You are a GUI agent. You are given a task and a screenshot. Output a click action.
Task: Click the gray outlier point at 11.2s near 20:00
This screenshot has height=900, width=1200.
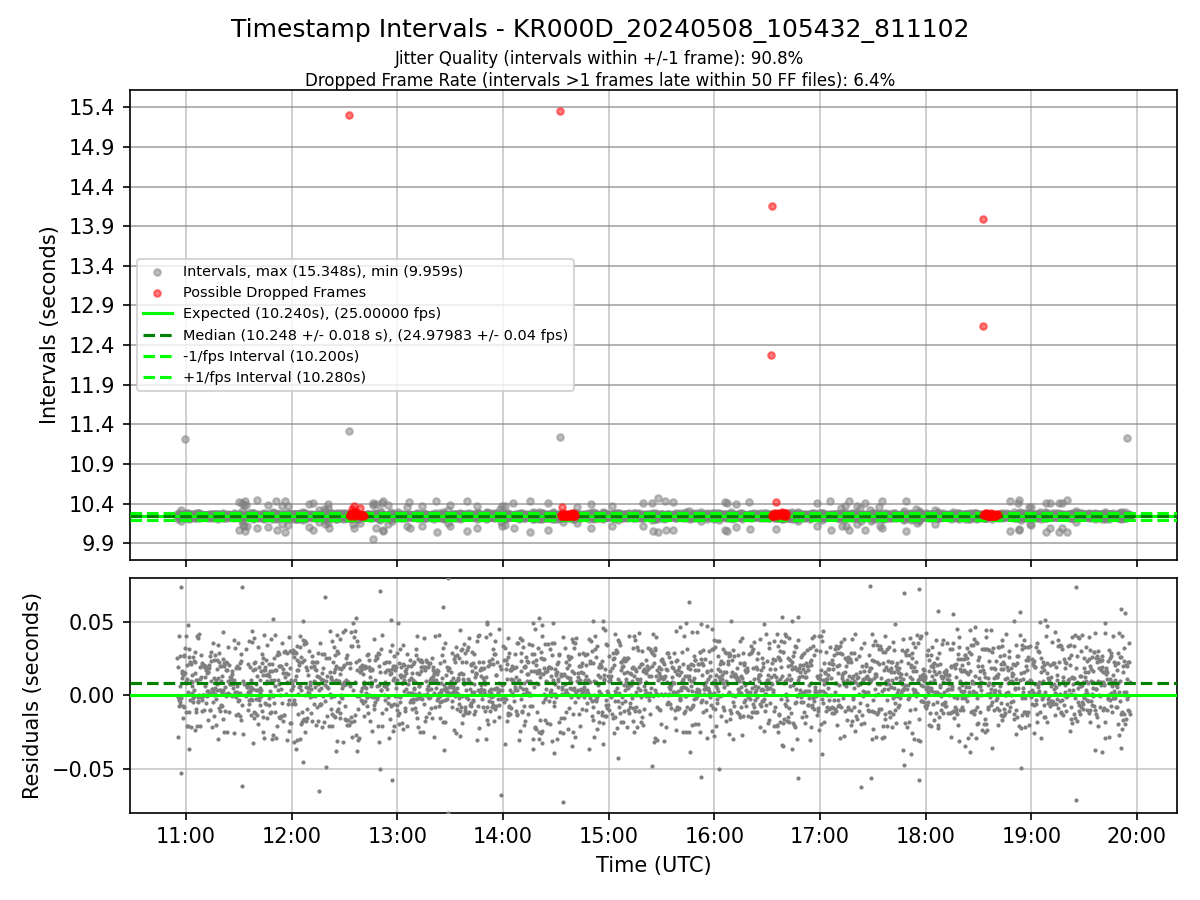click(x=1127, y=438)
